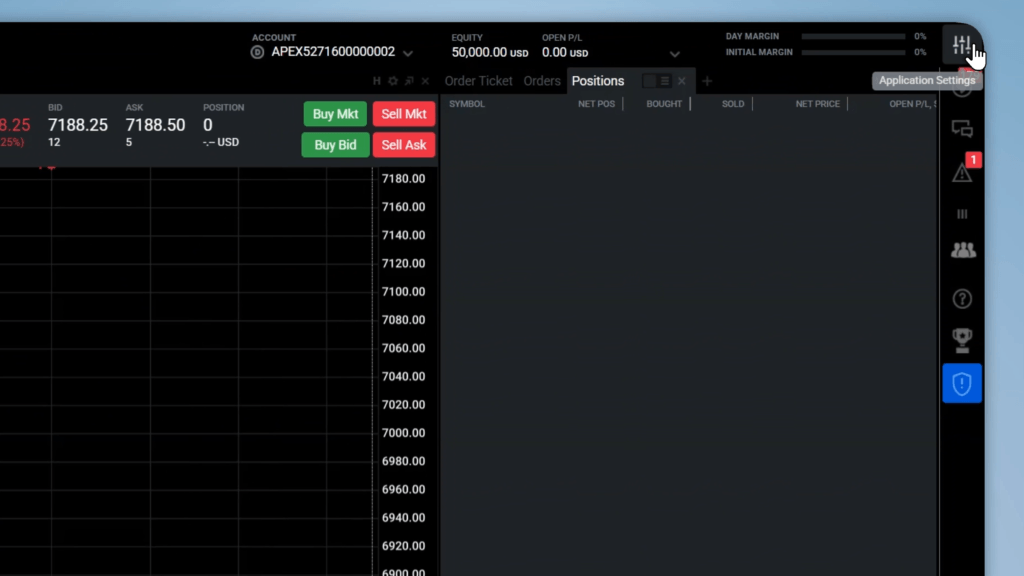Open the chat messages icon in sidebar
Screen dimensions: 1024x576
[962, 129]
